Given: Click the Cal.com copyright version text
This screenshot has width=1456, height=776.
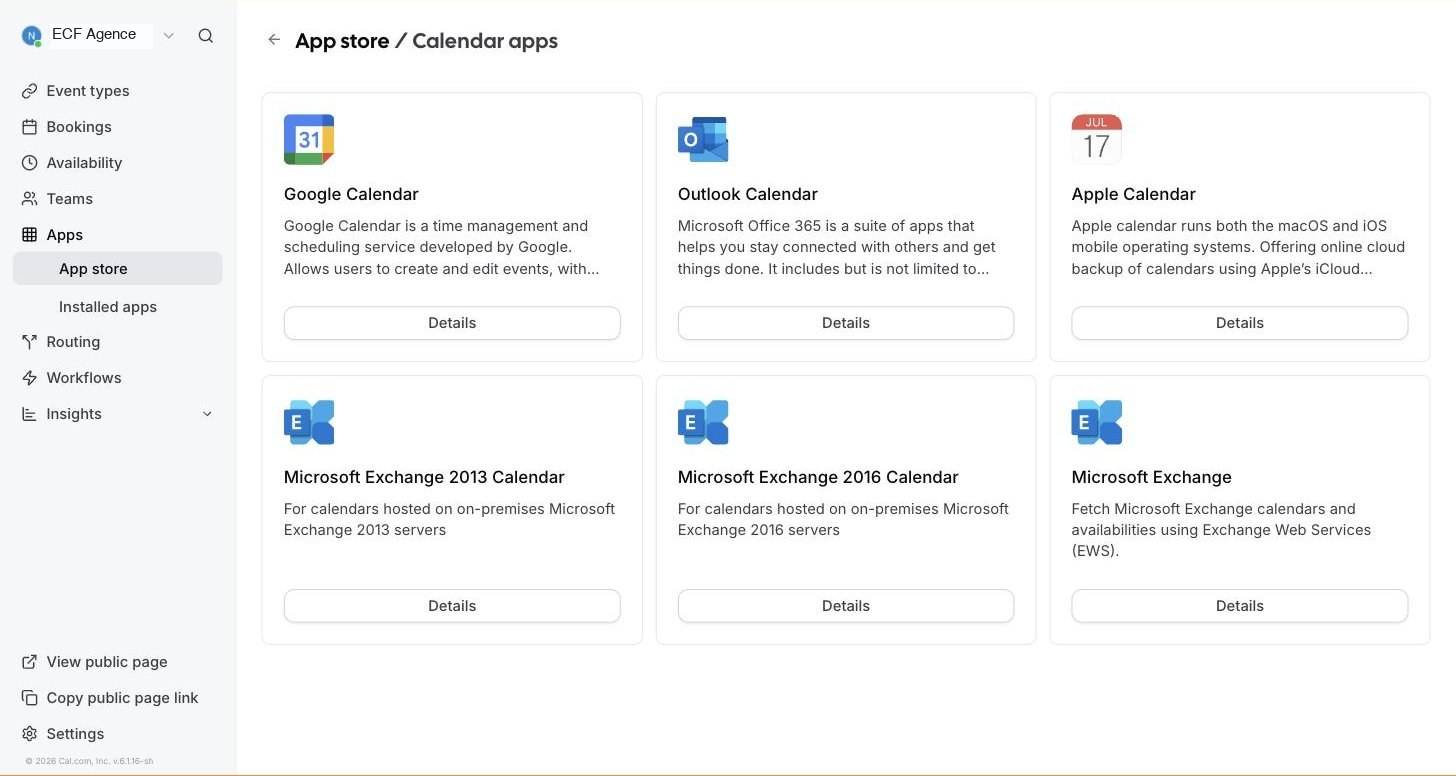Looking at the screenshot, I should [89, 761].
